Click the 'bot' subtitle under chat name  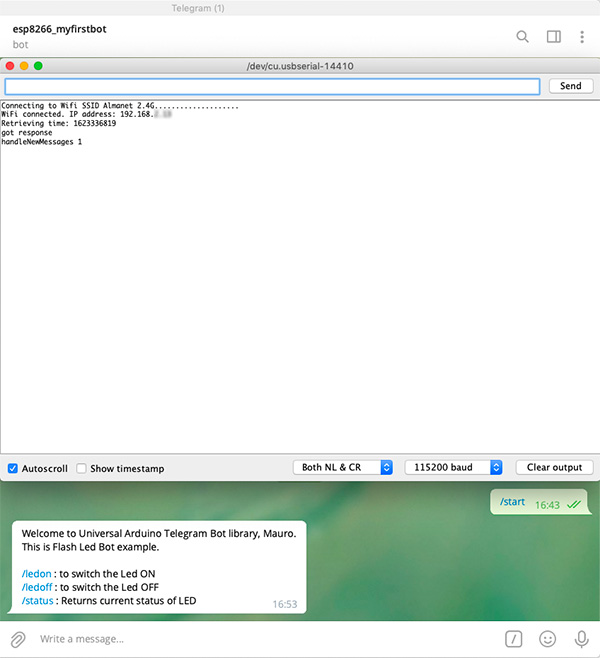tap(21, 44)
